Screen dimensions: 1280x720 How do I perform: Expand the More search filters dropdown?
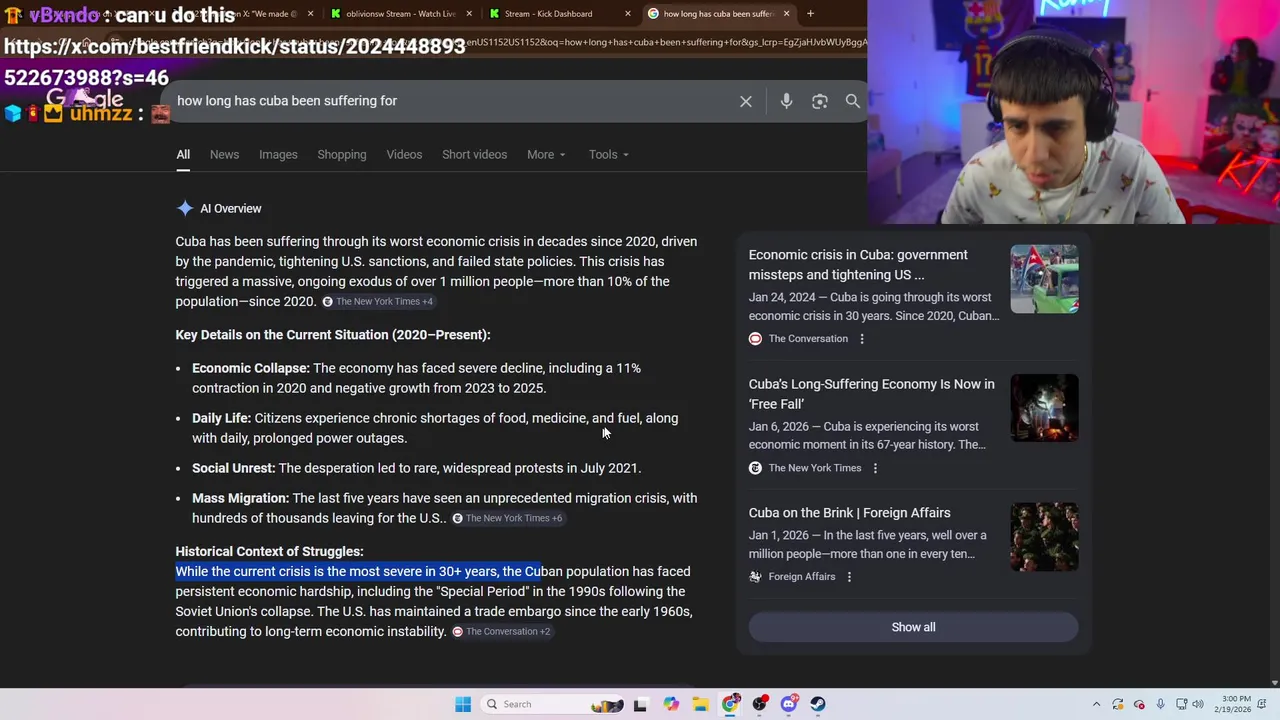point(546,154)
